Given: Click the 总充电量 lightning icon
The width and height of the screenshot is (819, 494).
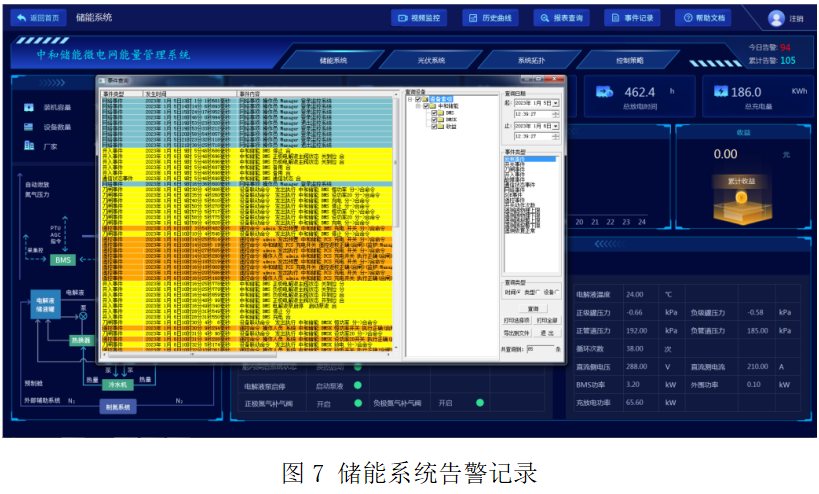Looking at the screenshot, I should pos(721,91).
